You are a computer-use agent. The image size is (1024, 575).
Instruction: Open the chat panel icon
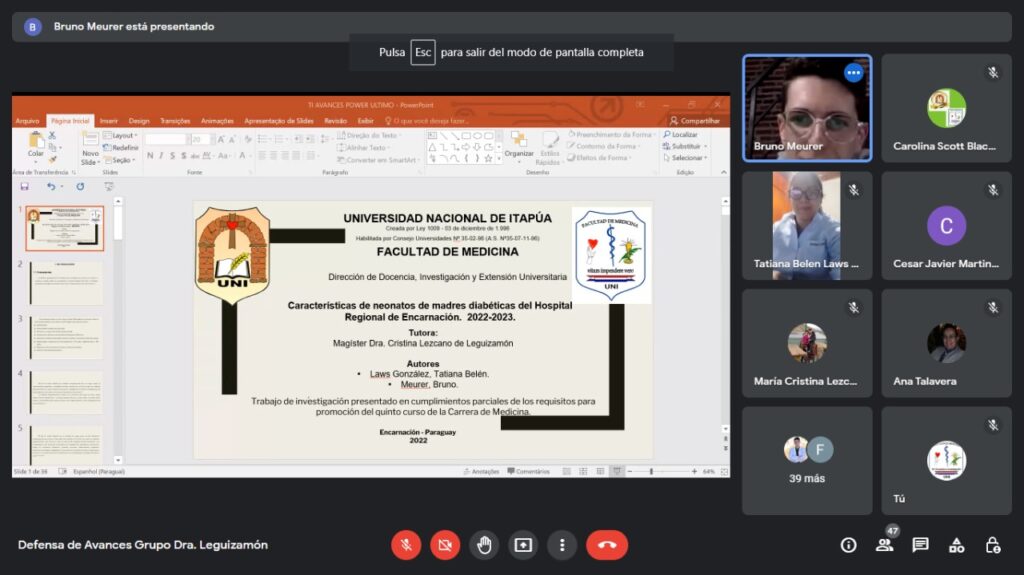[x=920, y=545]
